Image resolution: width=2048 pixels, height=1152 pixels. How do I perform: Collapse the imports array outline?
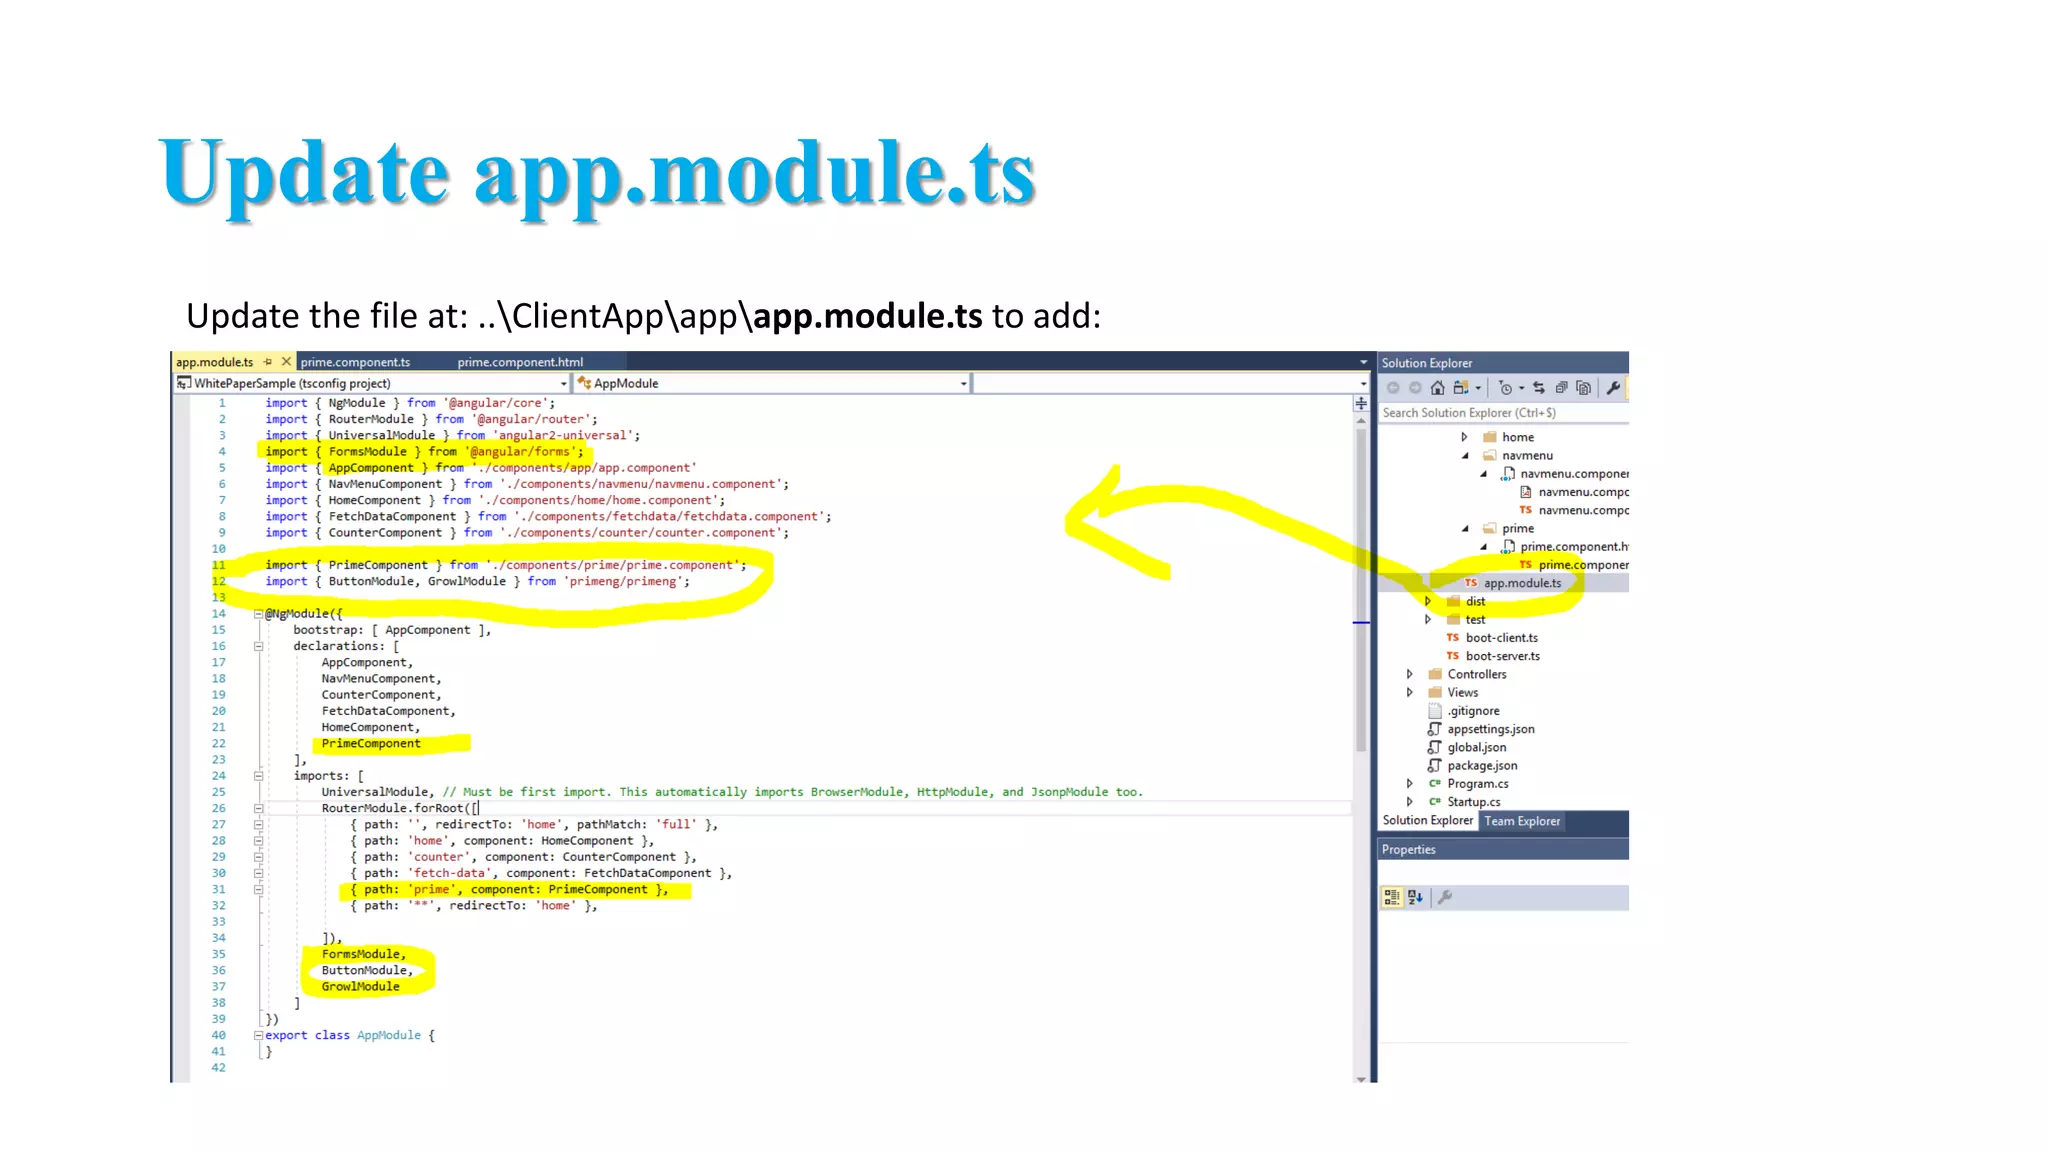pos(258,776)
